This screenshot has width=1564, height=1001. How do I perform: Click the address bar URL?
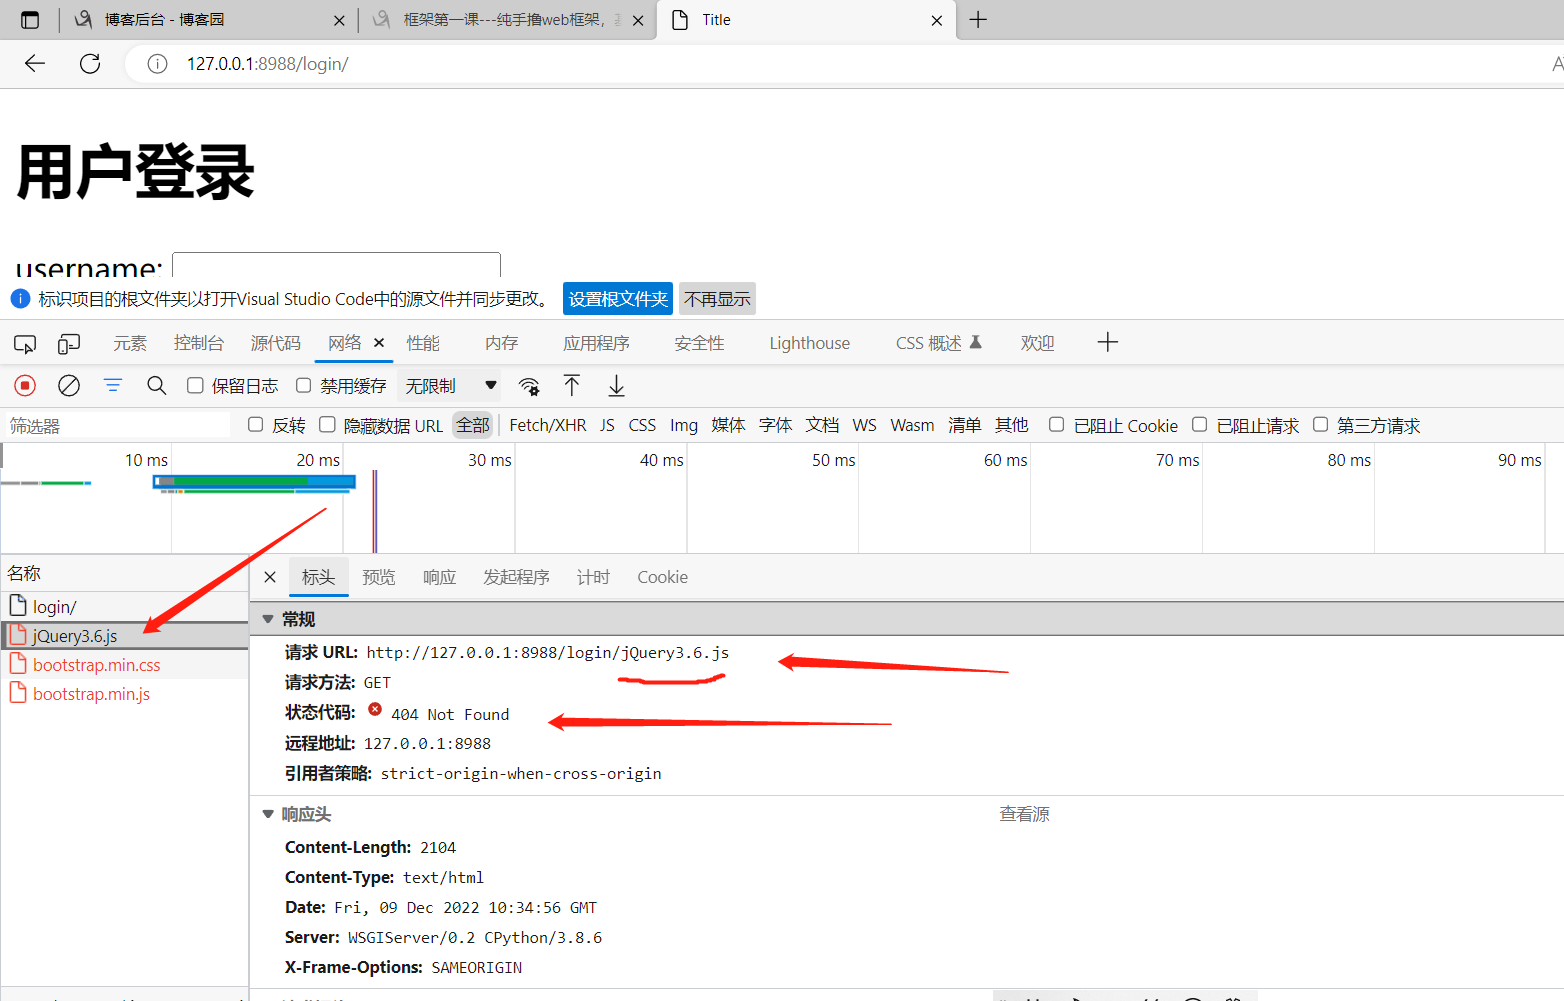267,64
